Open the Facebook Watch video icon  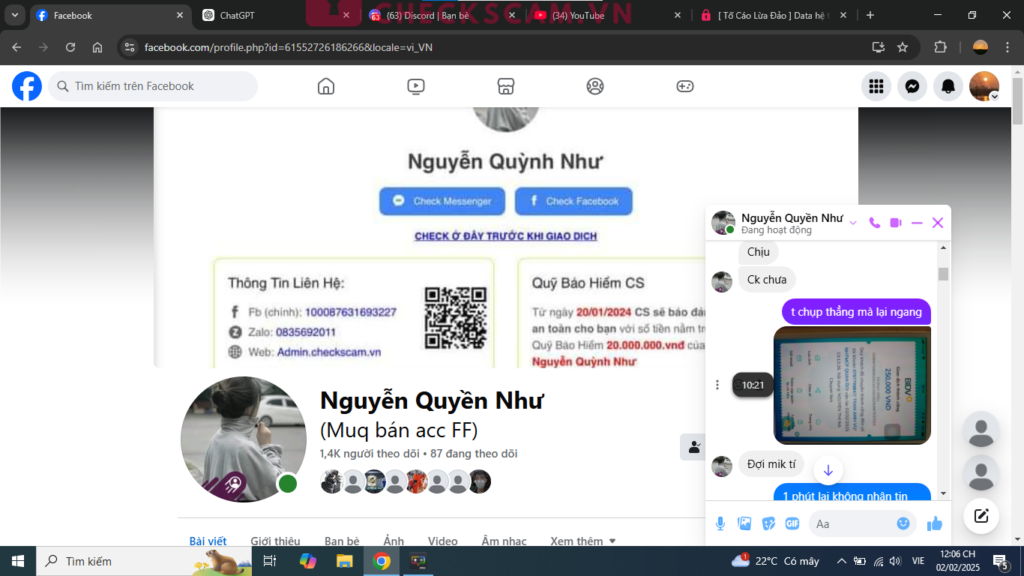[x=416, y=86]
